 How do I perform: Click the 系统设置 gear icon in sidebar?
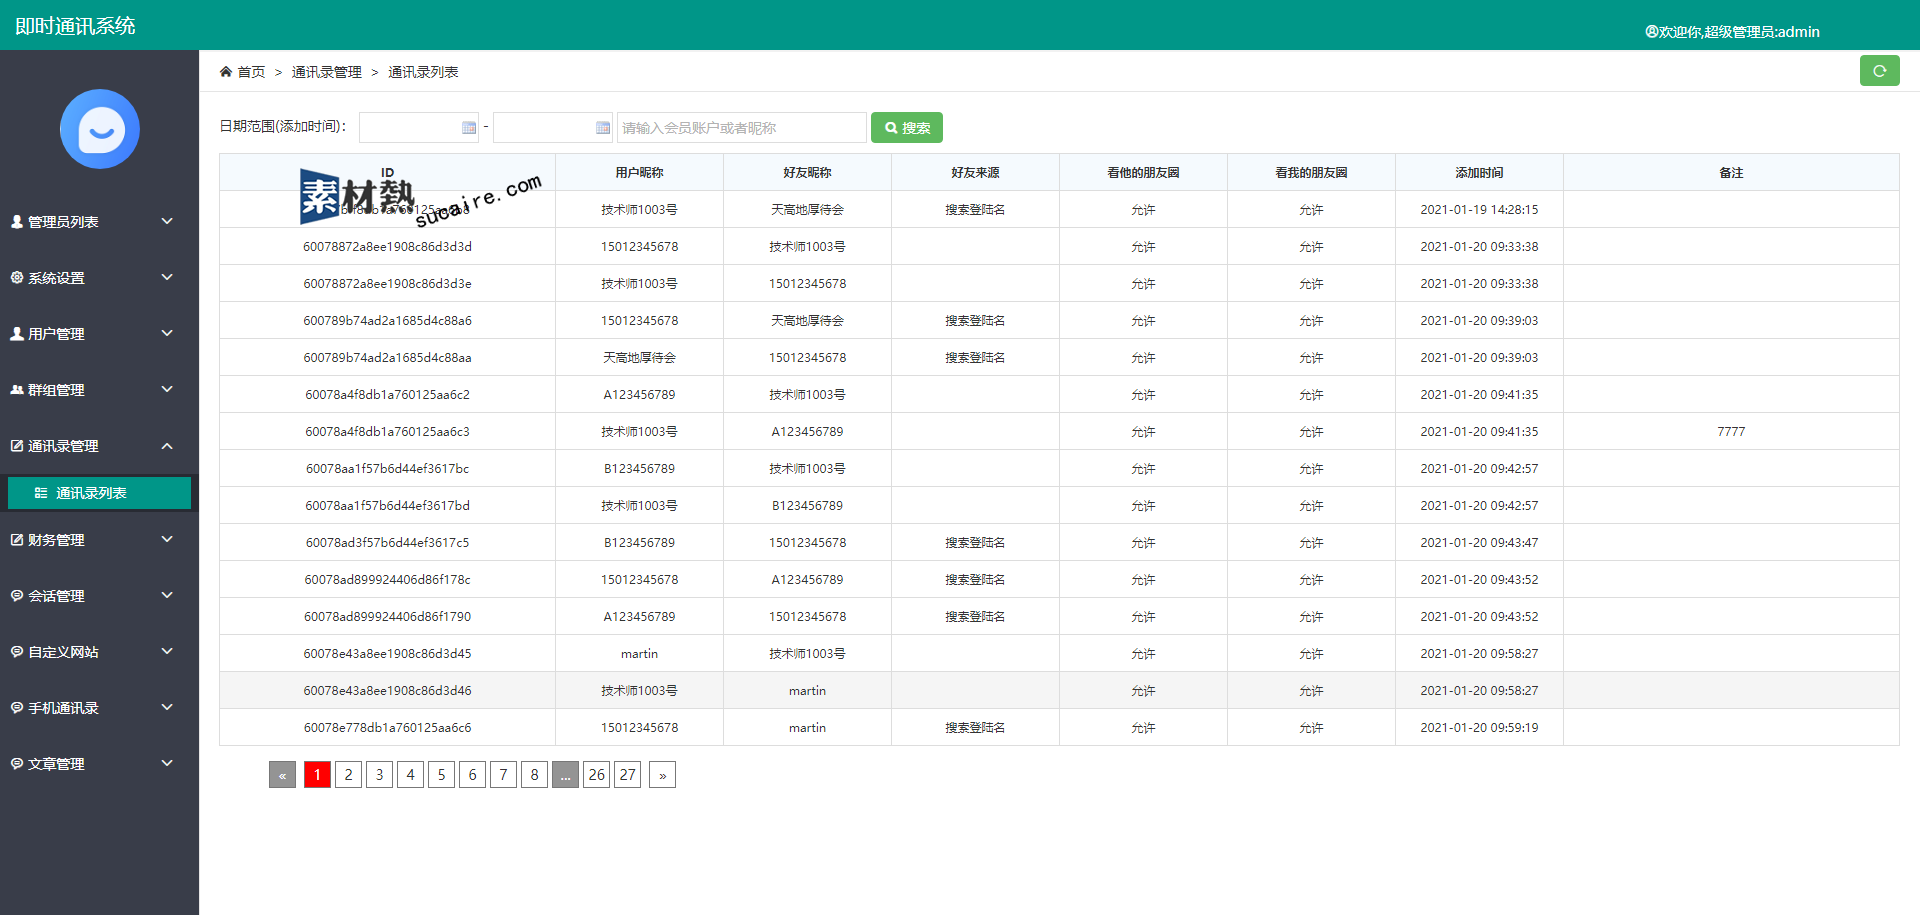[x=17, y=278]
